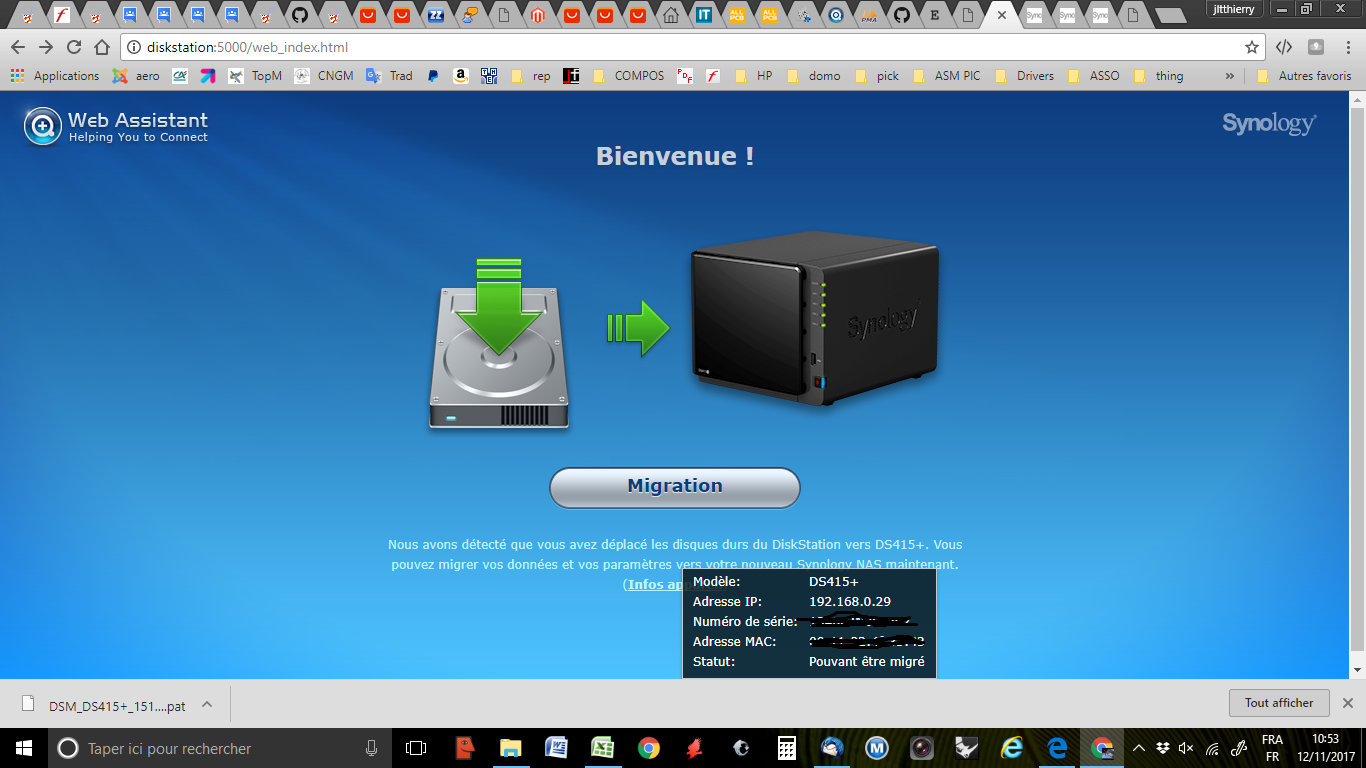Click the muted volume tray icon
This screenshot has width=1366, height=768.
pos(1187,748)
